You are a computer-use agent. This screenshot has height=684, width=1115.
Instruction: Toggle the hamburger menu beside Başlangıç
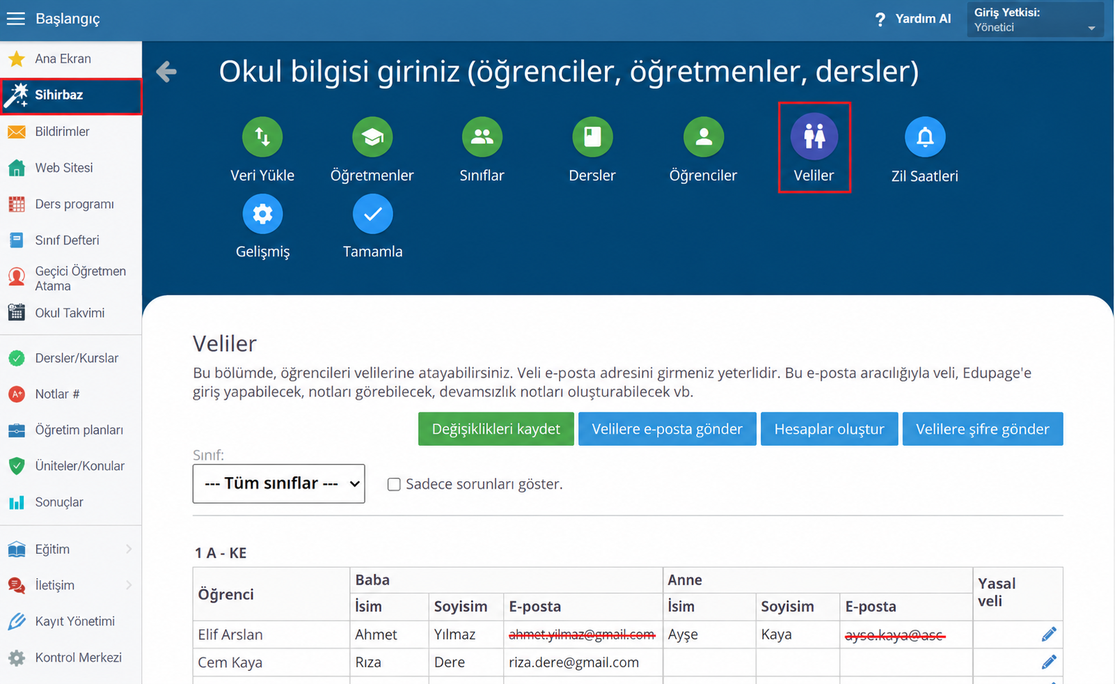tap(16, 18)
